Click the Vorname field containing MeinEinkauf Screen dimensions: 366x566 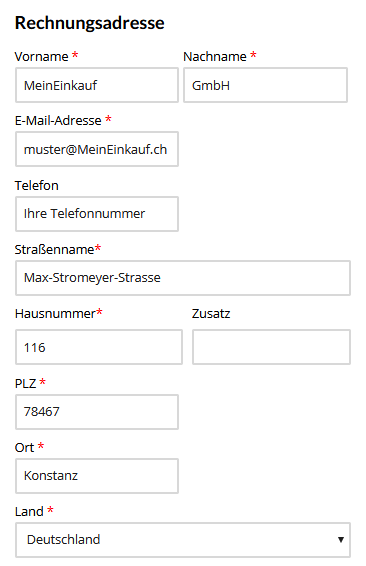click(x=97, y=85)
